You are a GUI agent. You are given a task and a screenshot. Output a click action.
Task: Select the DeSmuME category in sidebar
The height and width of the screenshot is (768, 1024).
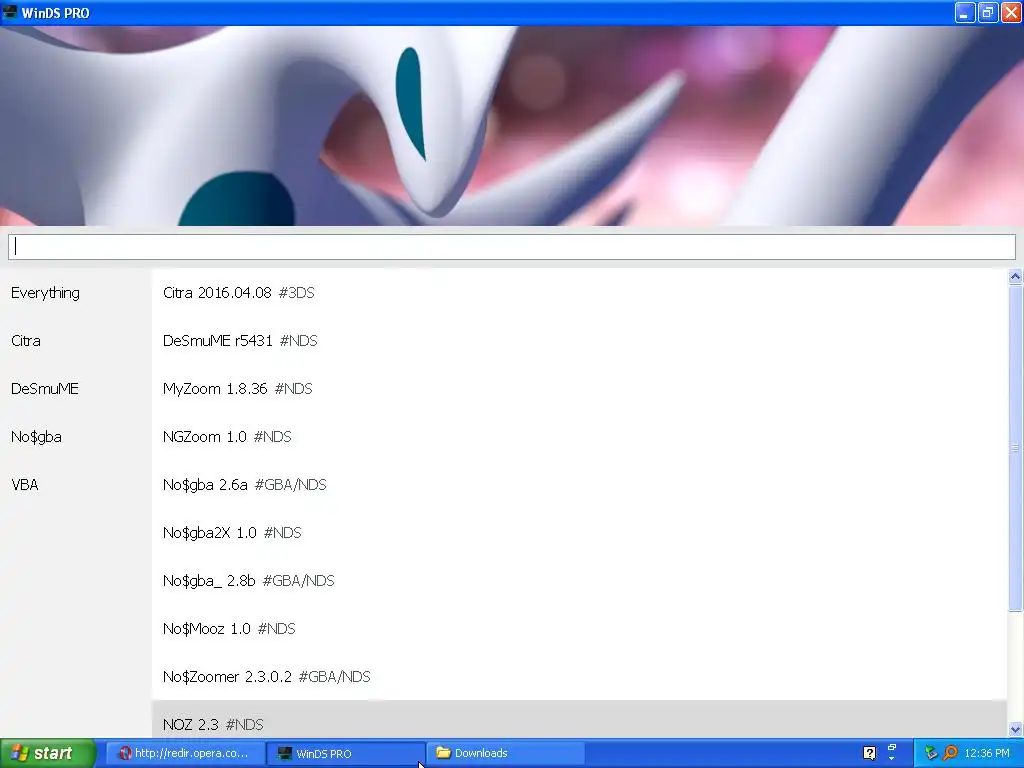pyautogui.click(x=44, y=389)
